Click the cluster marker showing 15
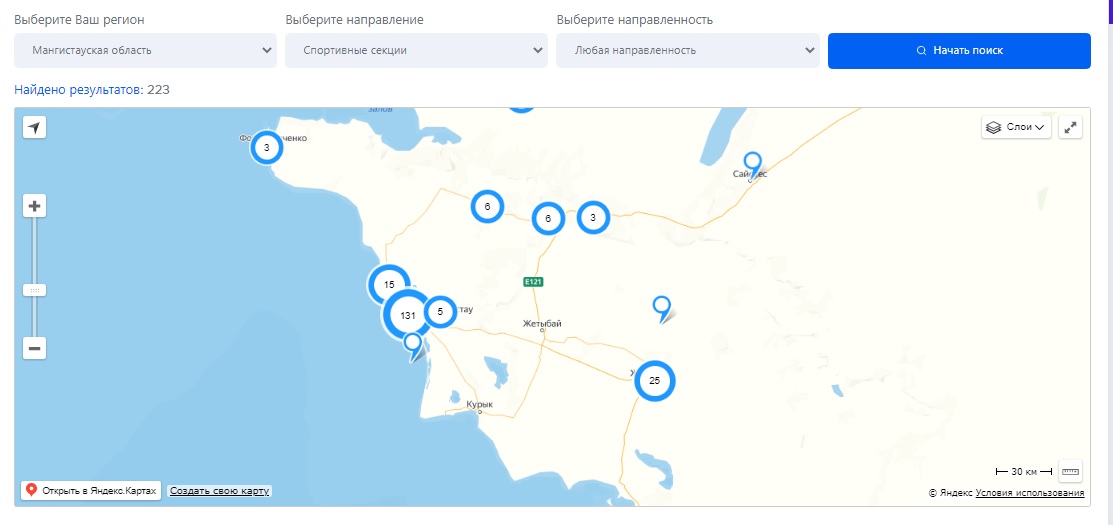This screenshot has height=525, width=1113. click(389, 285)
